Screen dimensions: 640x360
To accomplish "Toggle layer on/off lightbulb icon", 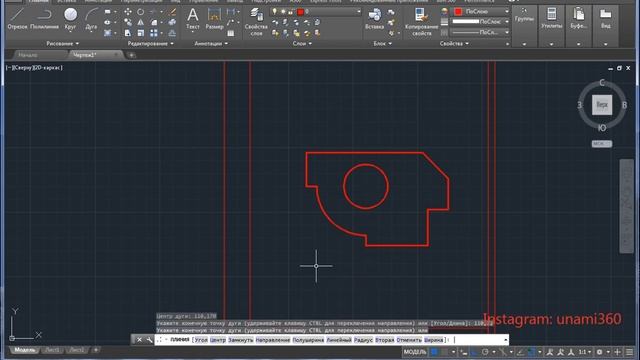I will pos(275,12).
